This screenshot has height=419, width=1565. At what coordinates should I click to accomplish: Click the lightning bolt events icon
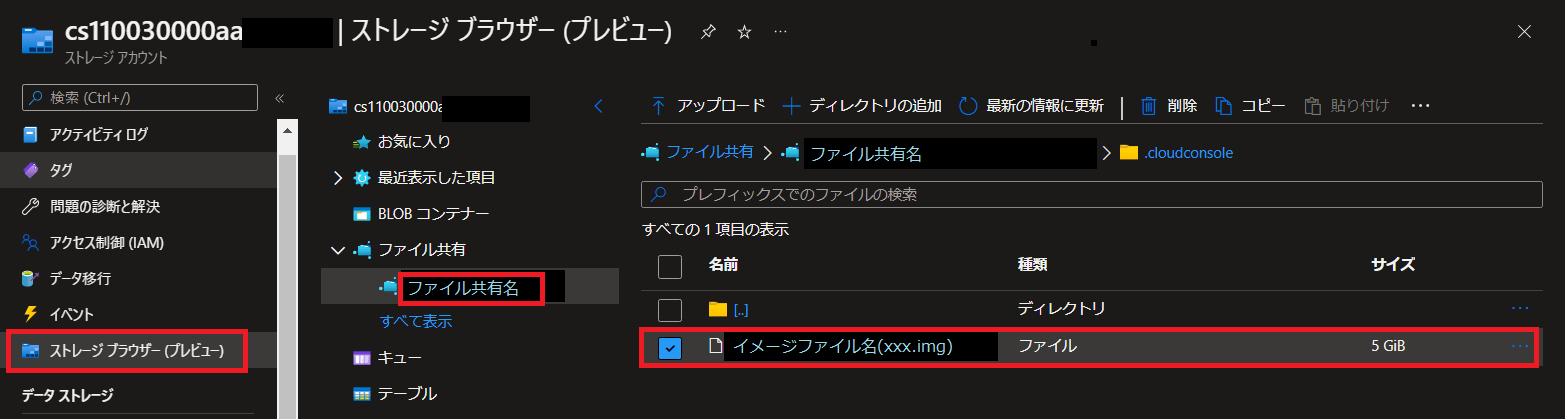pyautogui.click(x=30, y=314)
